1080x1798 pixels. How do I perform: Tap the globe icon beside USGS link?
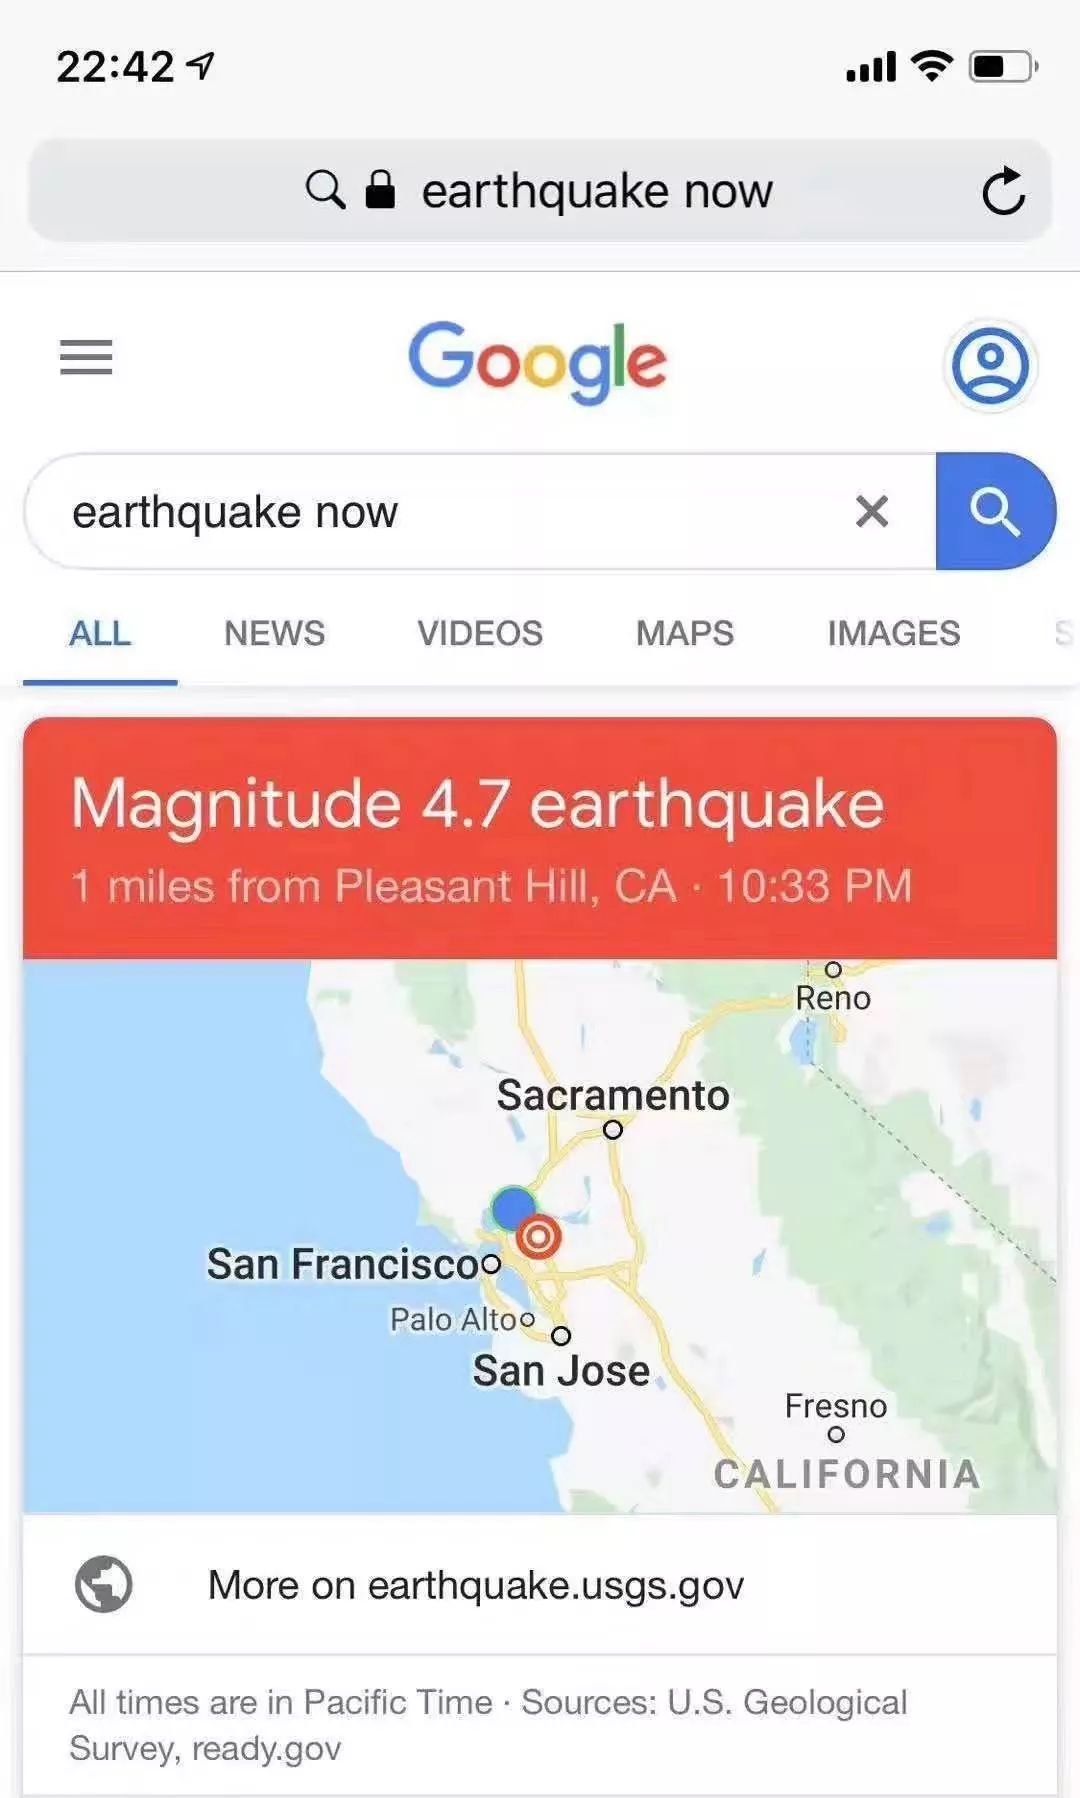104,1585
